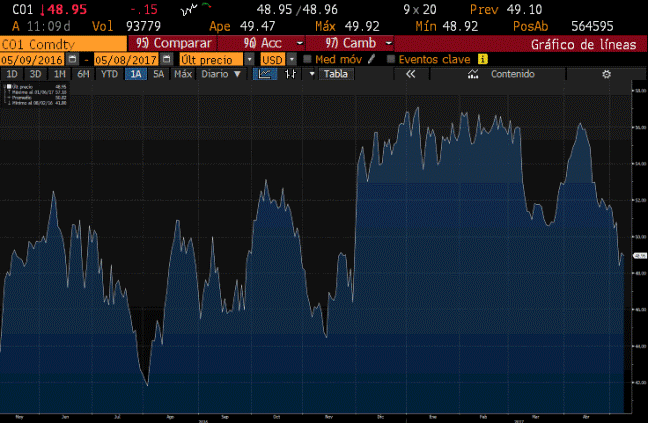Click the chart legend statistics box
This screenshot has height=423, width=648.
click(35, 95)
